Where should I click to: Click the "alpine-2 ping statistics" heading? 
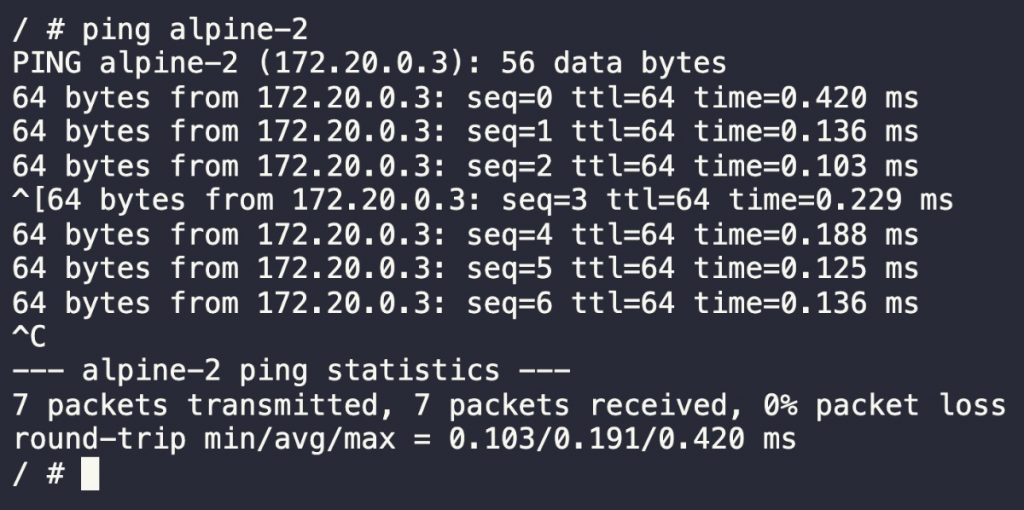(290, 371)
